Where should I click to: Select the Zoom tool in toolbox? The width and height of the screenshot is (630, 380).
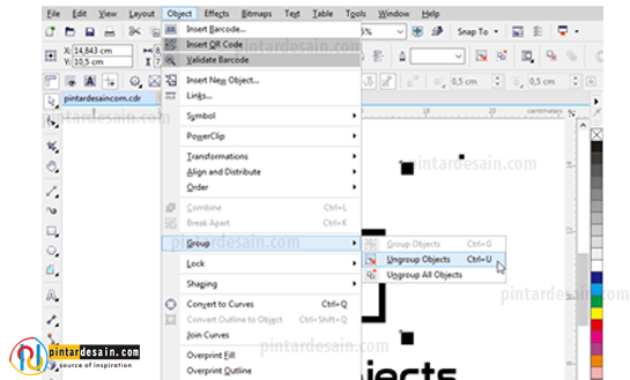tap(51, 166)
